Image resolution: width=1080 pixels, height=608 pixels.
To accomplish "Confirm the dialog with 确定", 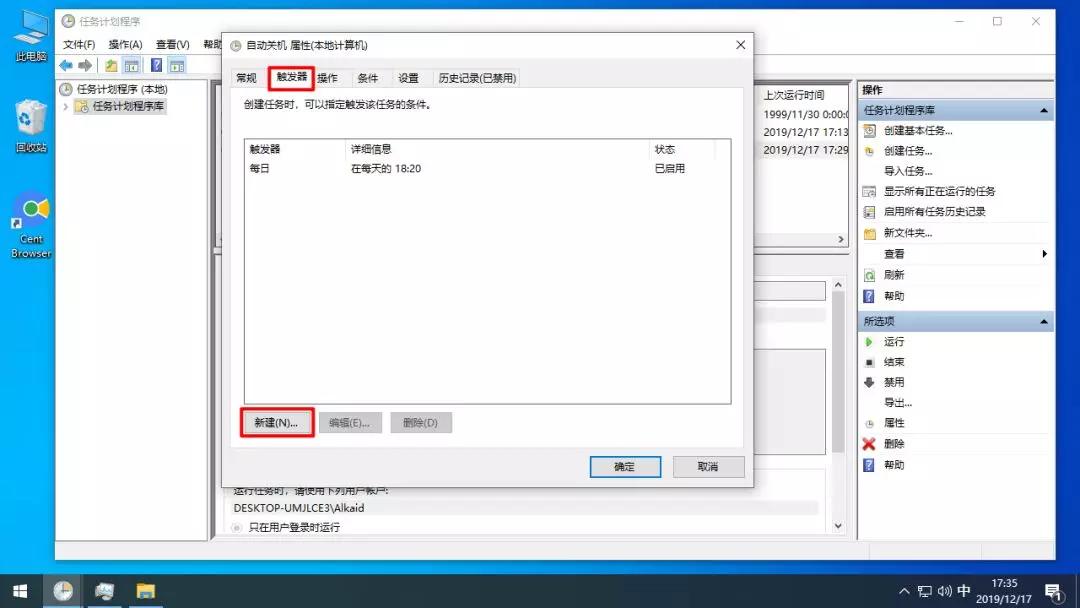I will [x=625, y=466].
